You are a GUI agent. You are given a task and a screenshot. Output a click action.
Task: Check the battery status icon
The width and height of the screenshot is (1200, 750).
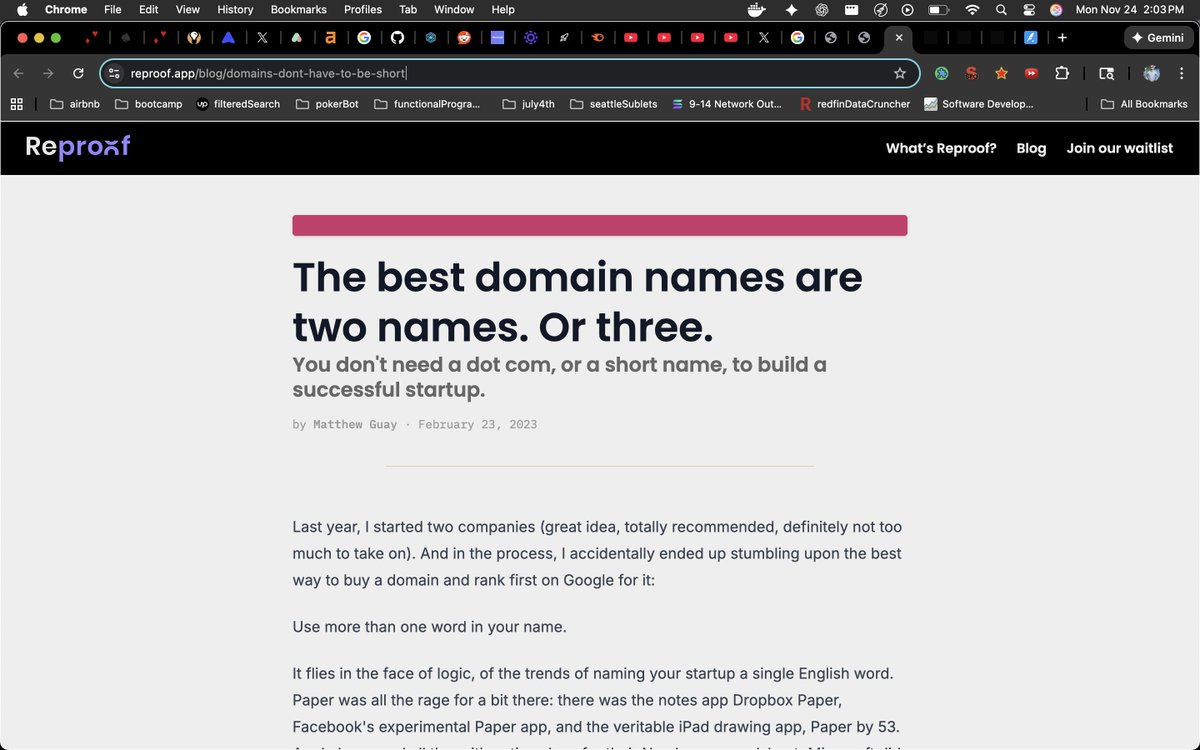(939, 9)
